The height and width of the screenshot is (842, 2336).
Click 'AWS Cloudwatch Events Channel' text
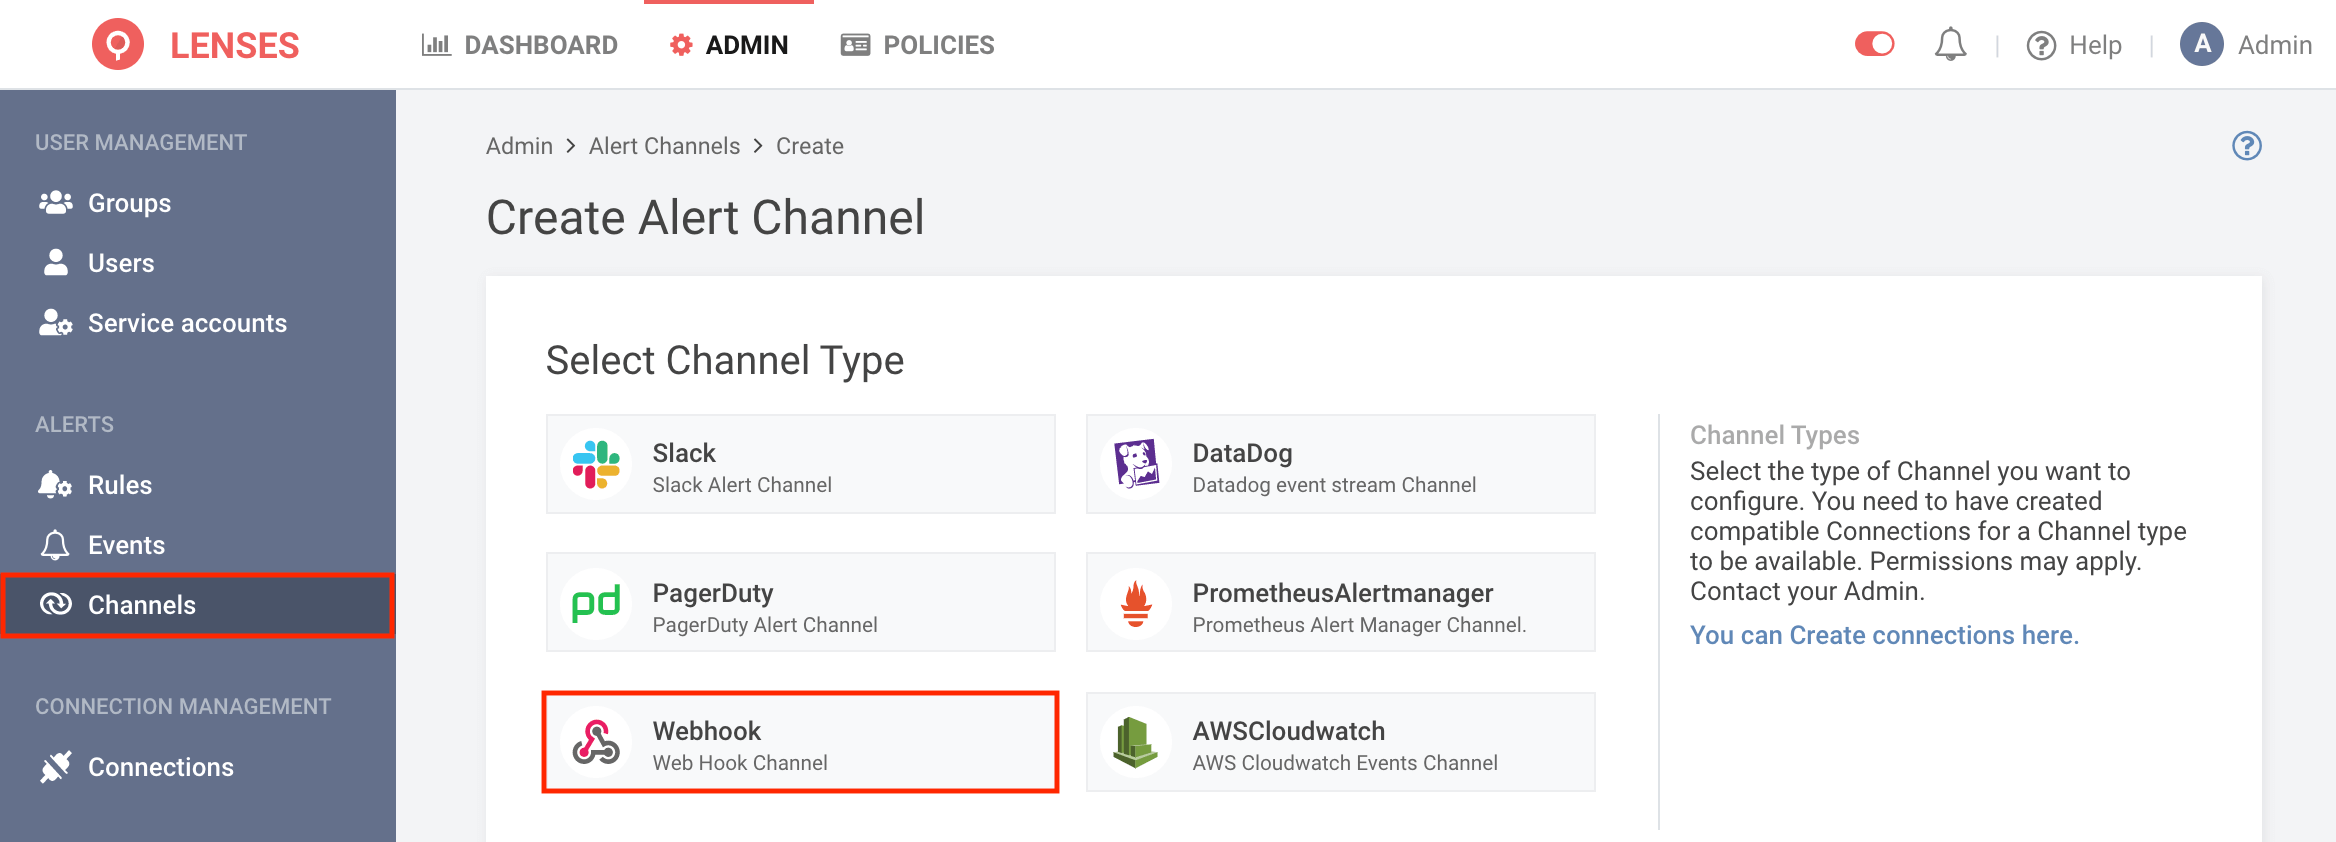click(1345, 763)
